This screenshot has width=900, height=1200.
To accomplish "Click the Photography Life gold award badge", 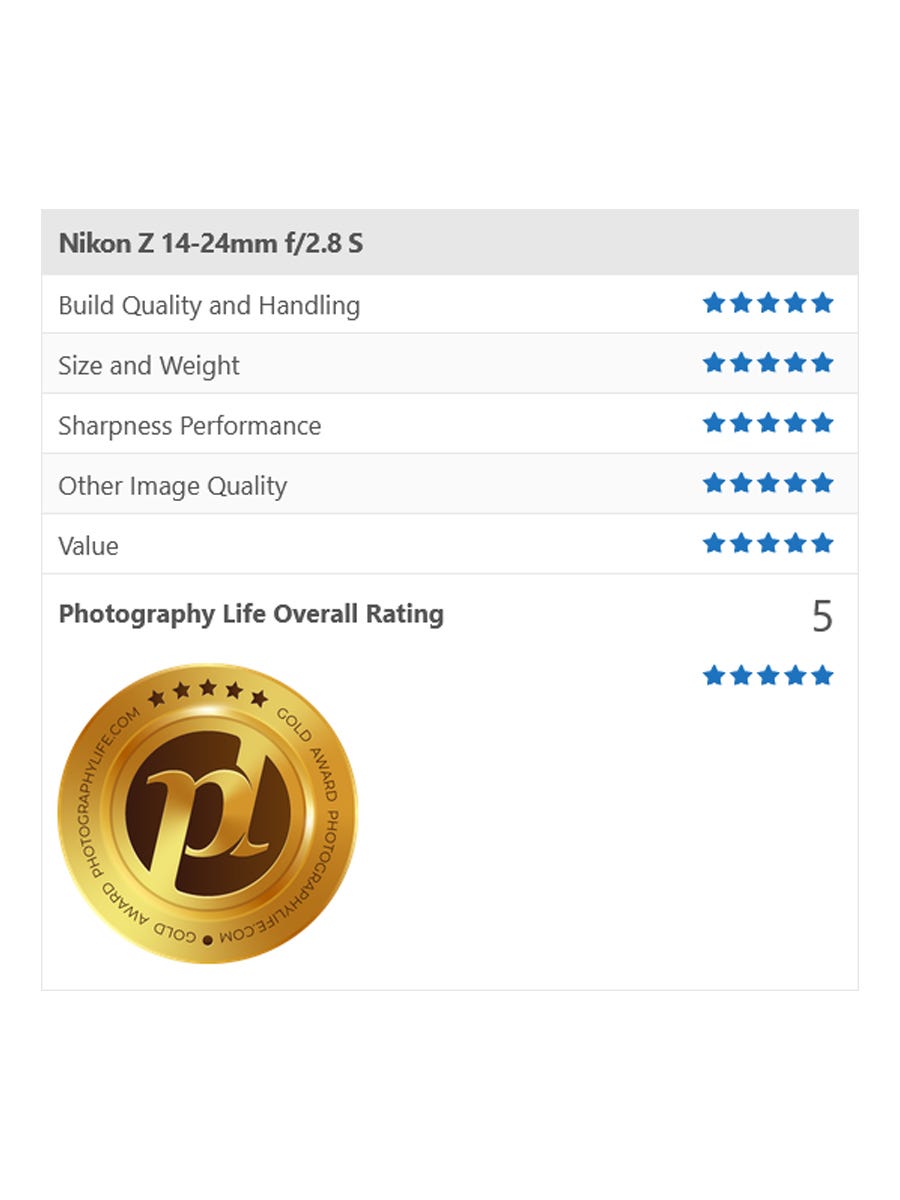I will (208, 813).
